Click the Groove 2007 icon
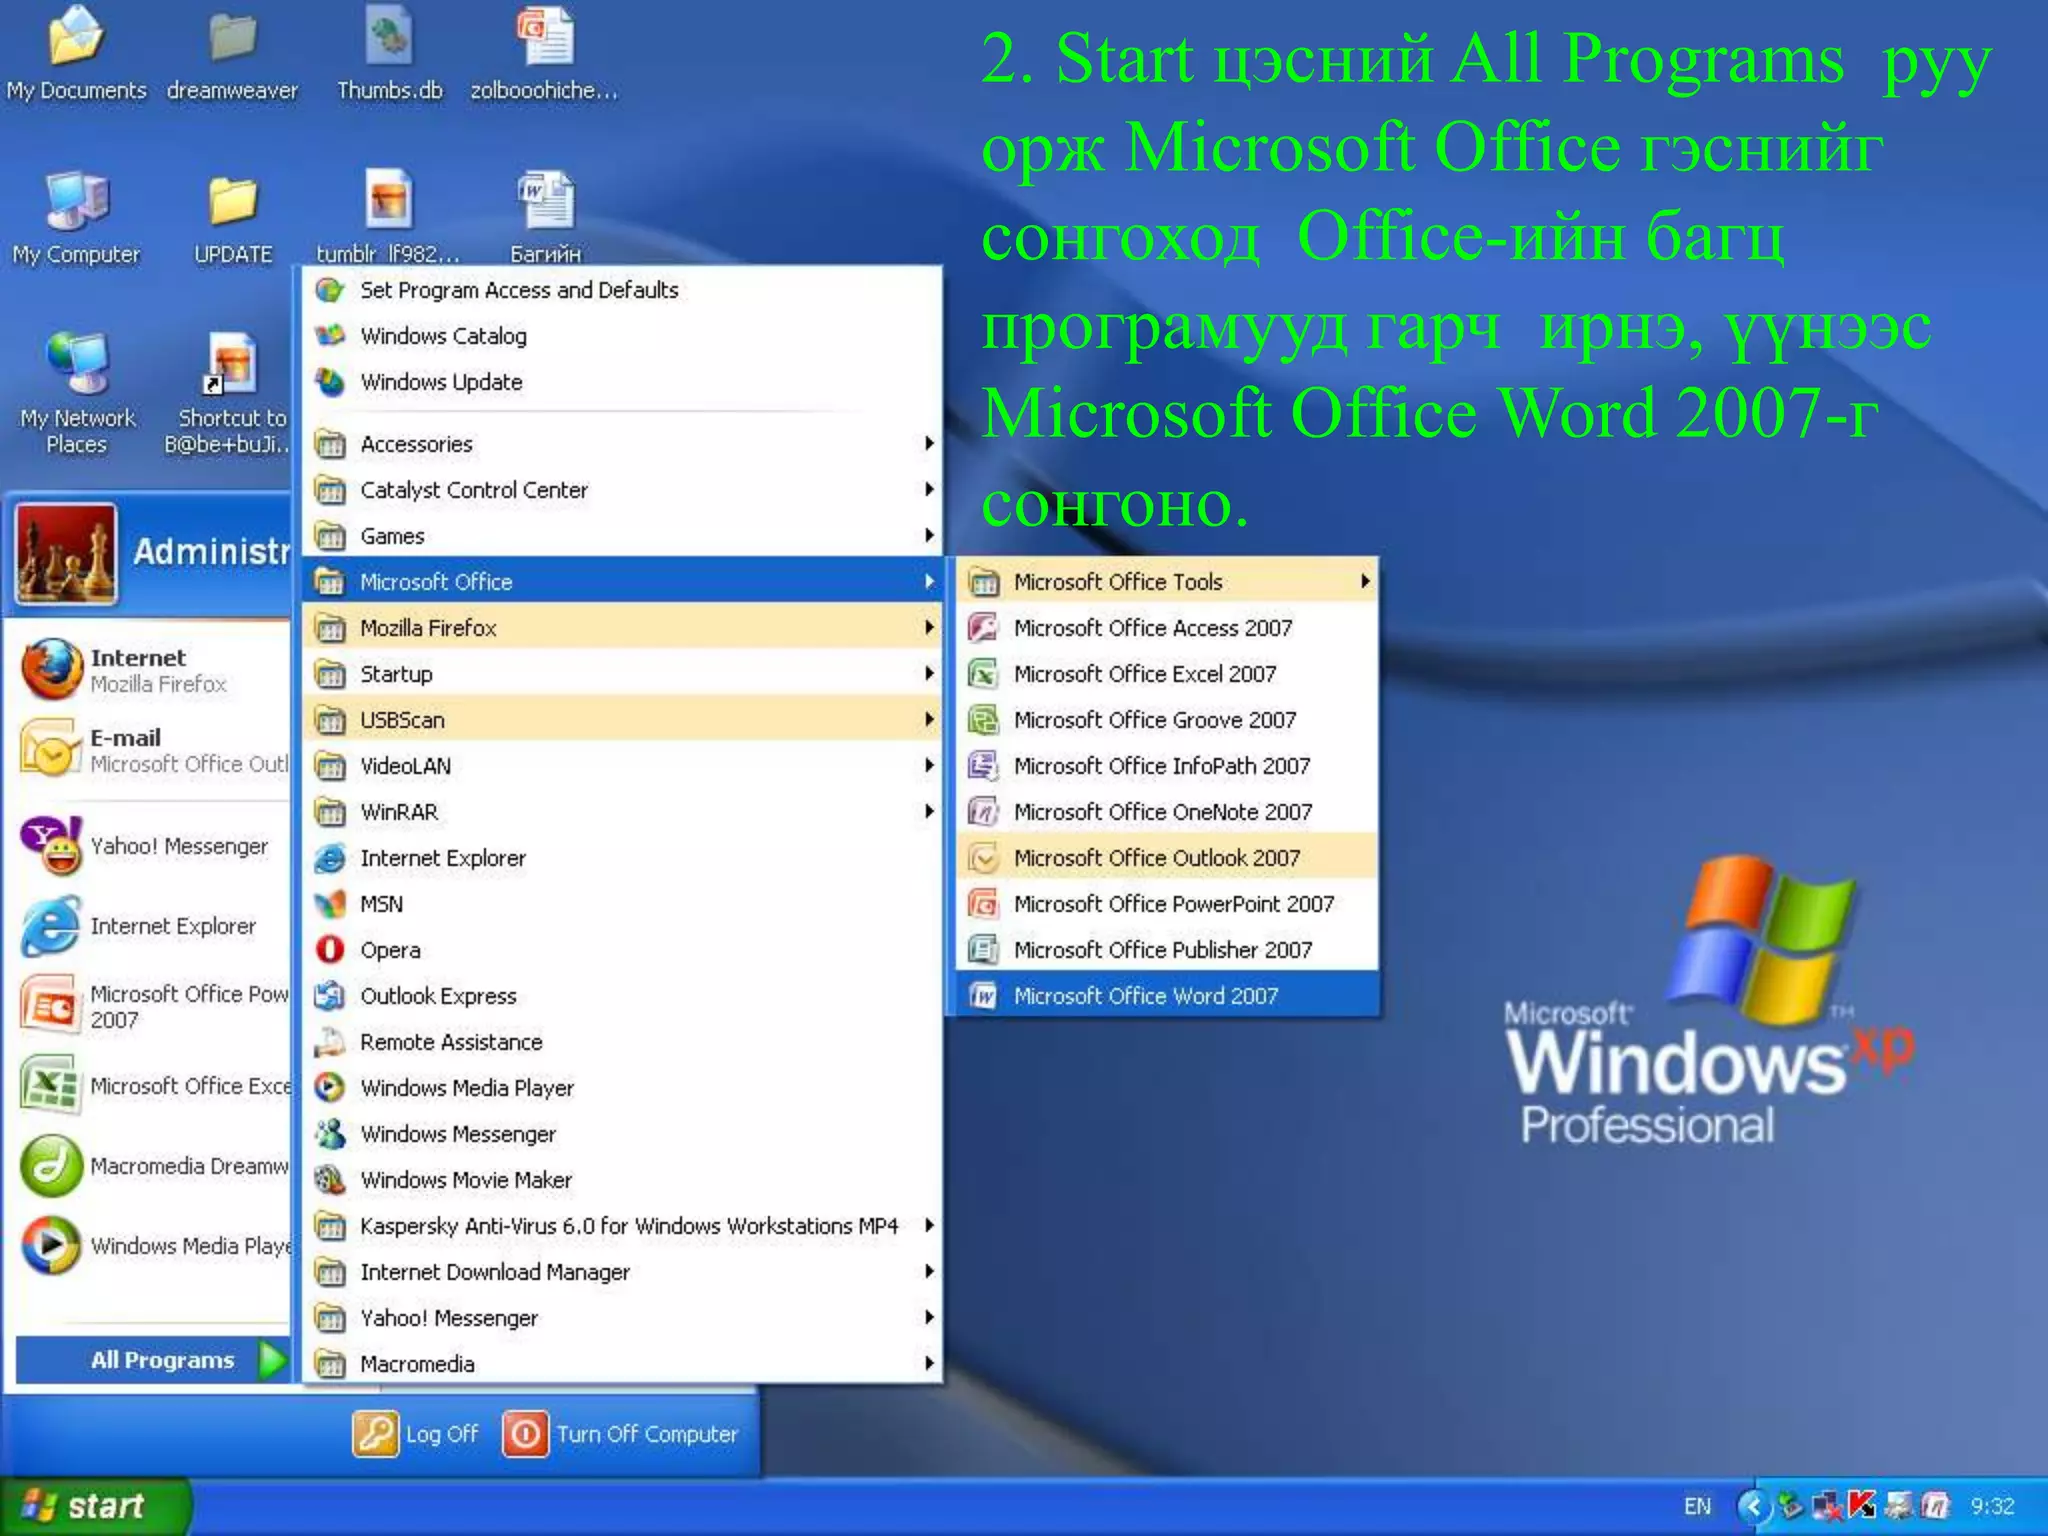 [x=984, y=720]
